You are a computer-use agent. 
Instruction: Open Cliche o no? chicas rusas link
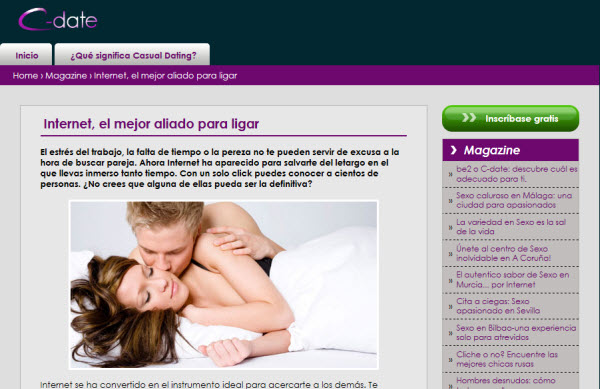click(507, 359)
